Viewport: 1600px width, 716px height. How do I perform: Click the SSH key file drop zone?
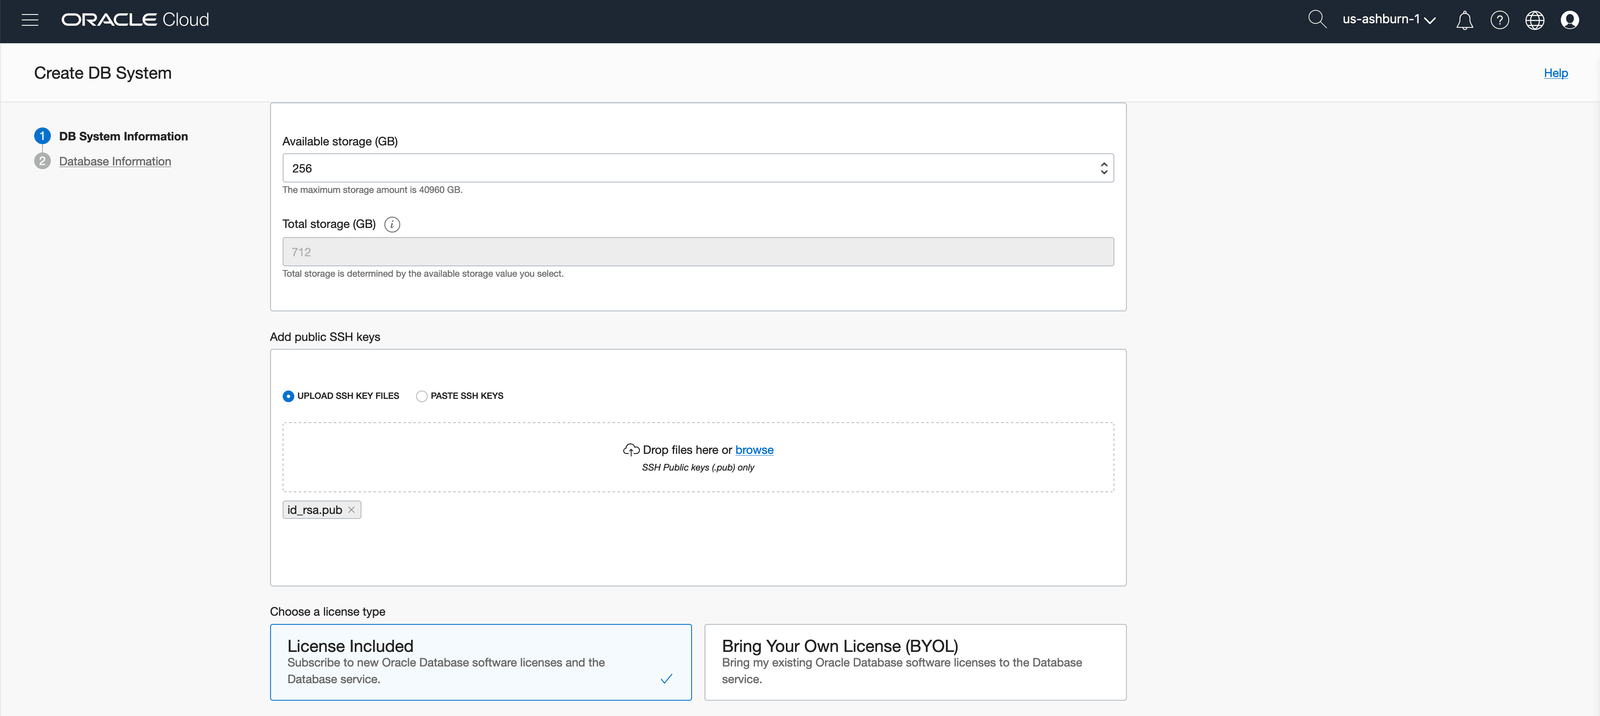coord(500,458)
